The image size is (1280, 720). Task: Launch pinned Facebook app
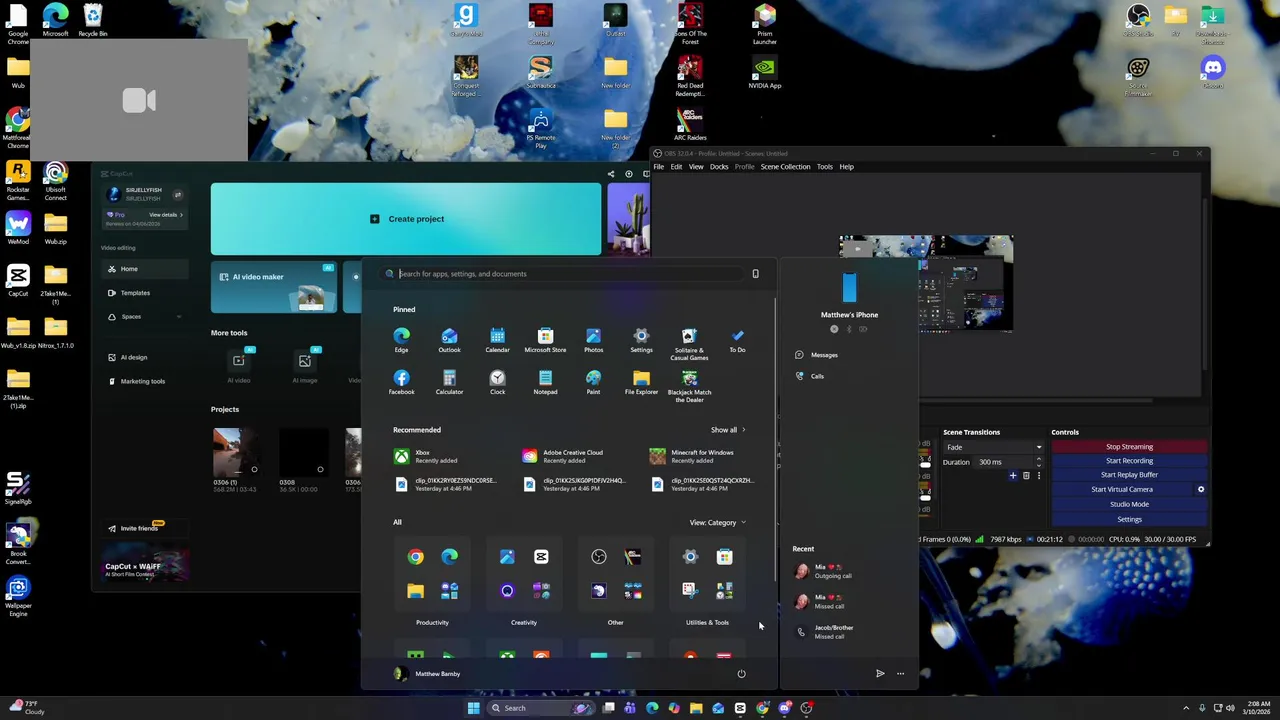coord(401,382)
